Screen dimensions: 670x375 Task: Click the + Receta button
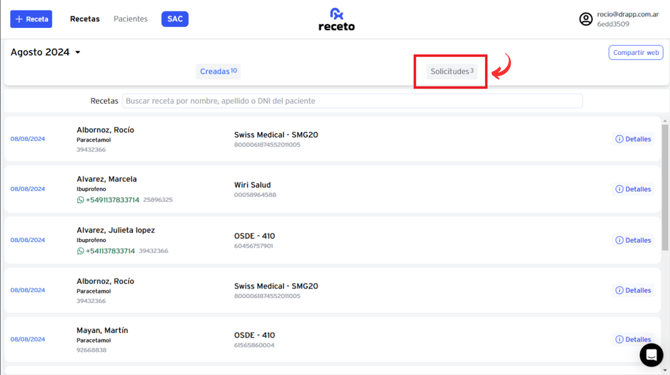tap(31, 19)
